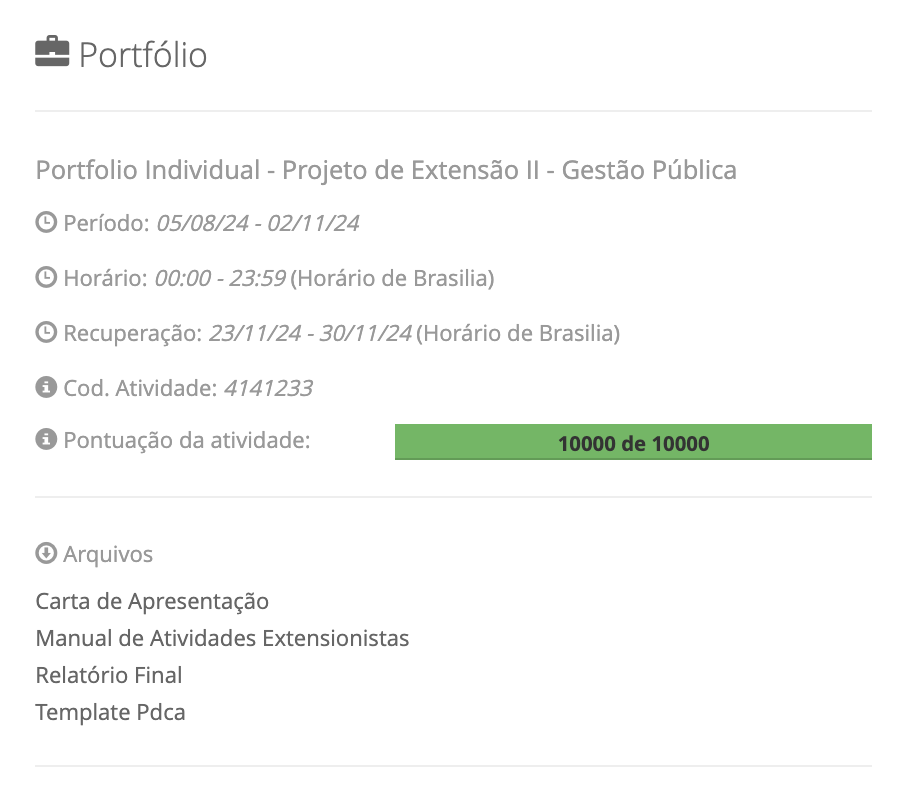Click the period dates 05/08/24 - 02/11/24
898x794 pixels.
[x=257, y=223]
